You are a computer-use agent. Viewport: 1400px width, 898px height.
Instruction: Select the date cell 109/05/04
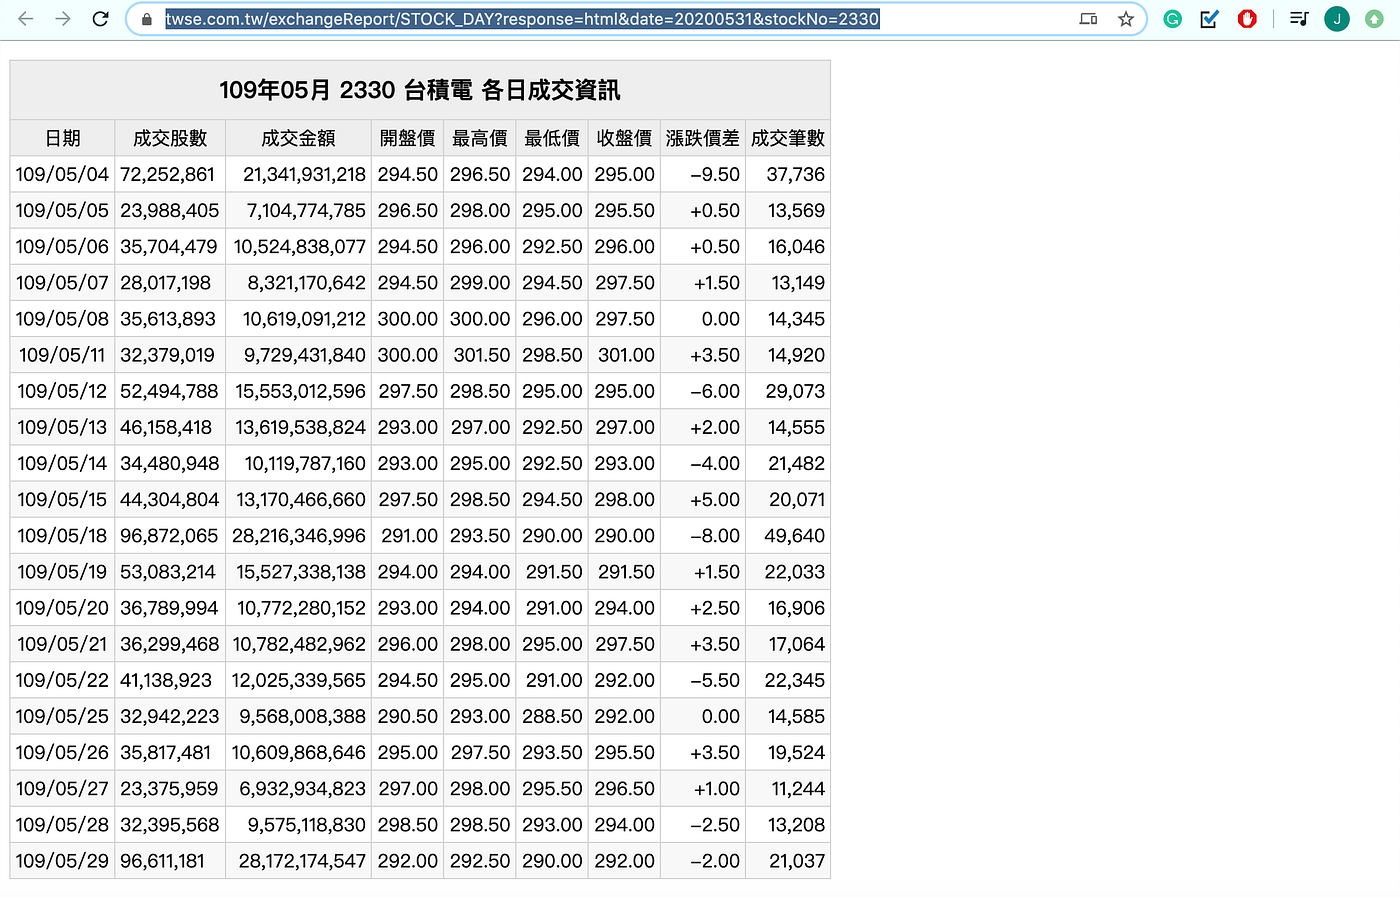point(62,174)
